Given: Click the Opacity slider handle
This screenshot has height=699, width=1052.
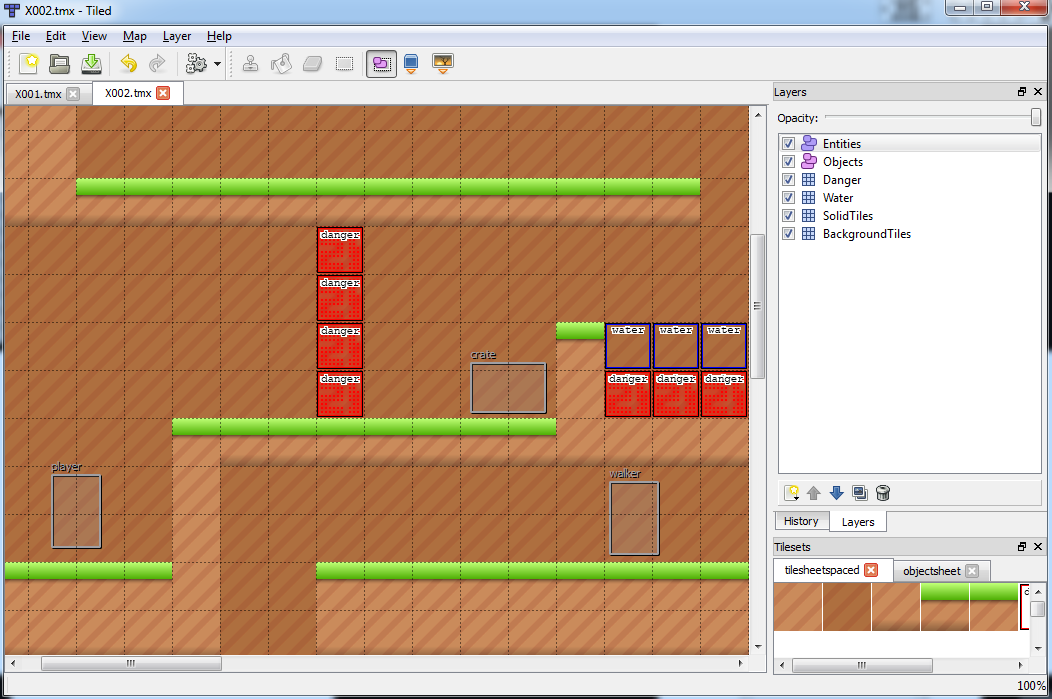Looking at the screenshot, I should tap(1036, 117).
